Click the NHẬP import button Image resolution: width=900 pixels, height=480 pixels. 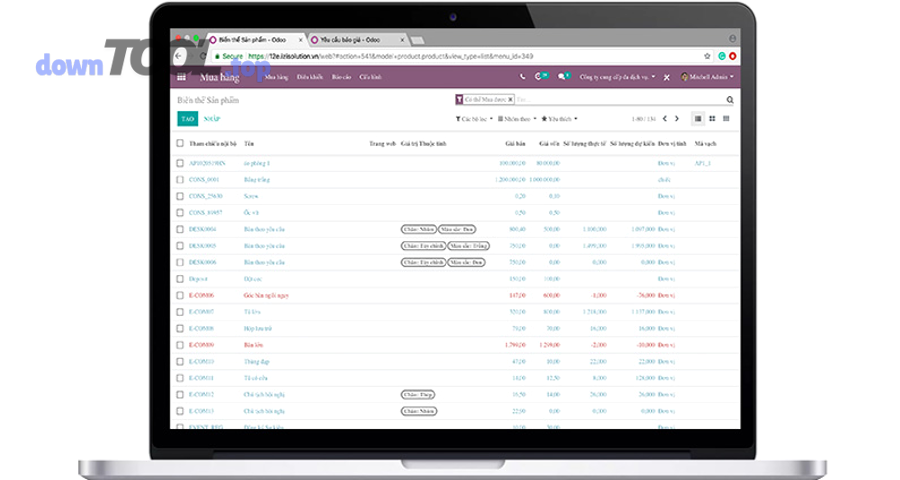211,119
